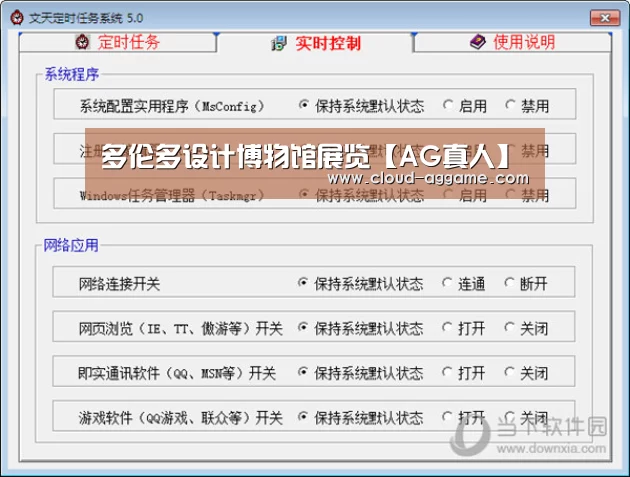Click the 网络应用 group heading
Screen dimensions: 630x477
71,245
